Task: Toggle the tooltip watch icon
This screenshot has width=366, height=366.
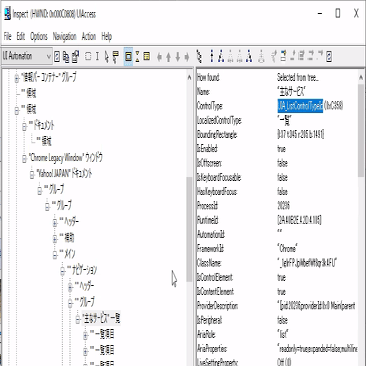Action: [115, 57]
